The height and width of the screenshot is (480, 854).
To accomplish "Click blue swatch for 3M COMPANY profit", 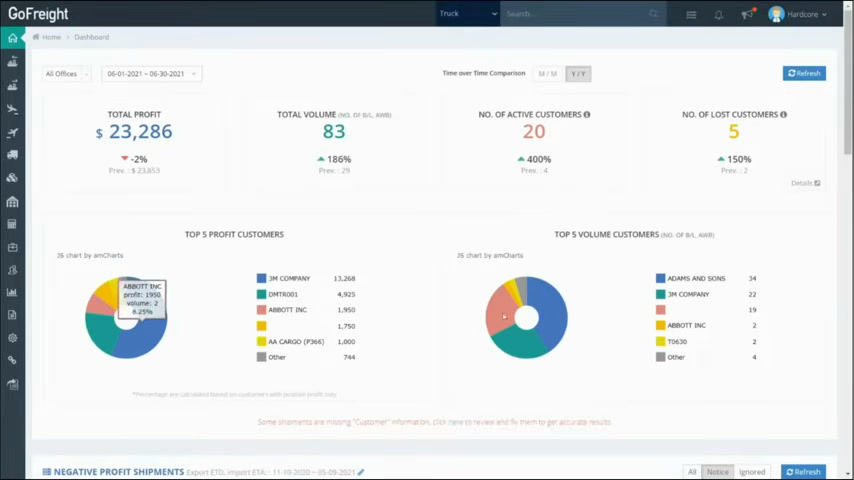I will 261,278.
